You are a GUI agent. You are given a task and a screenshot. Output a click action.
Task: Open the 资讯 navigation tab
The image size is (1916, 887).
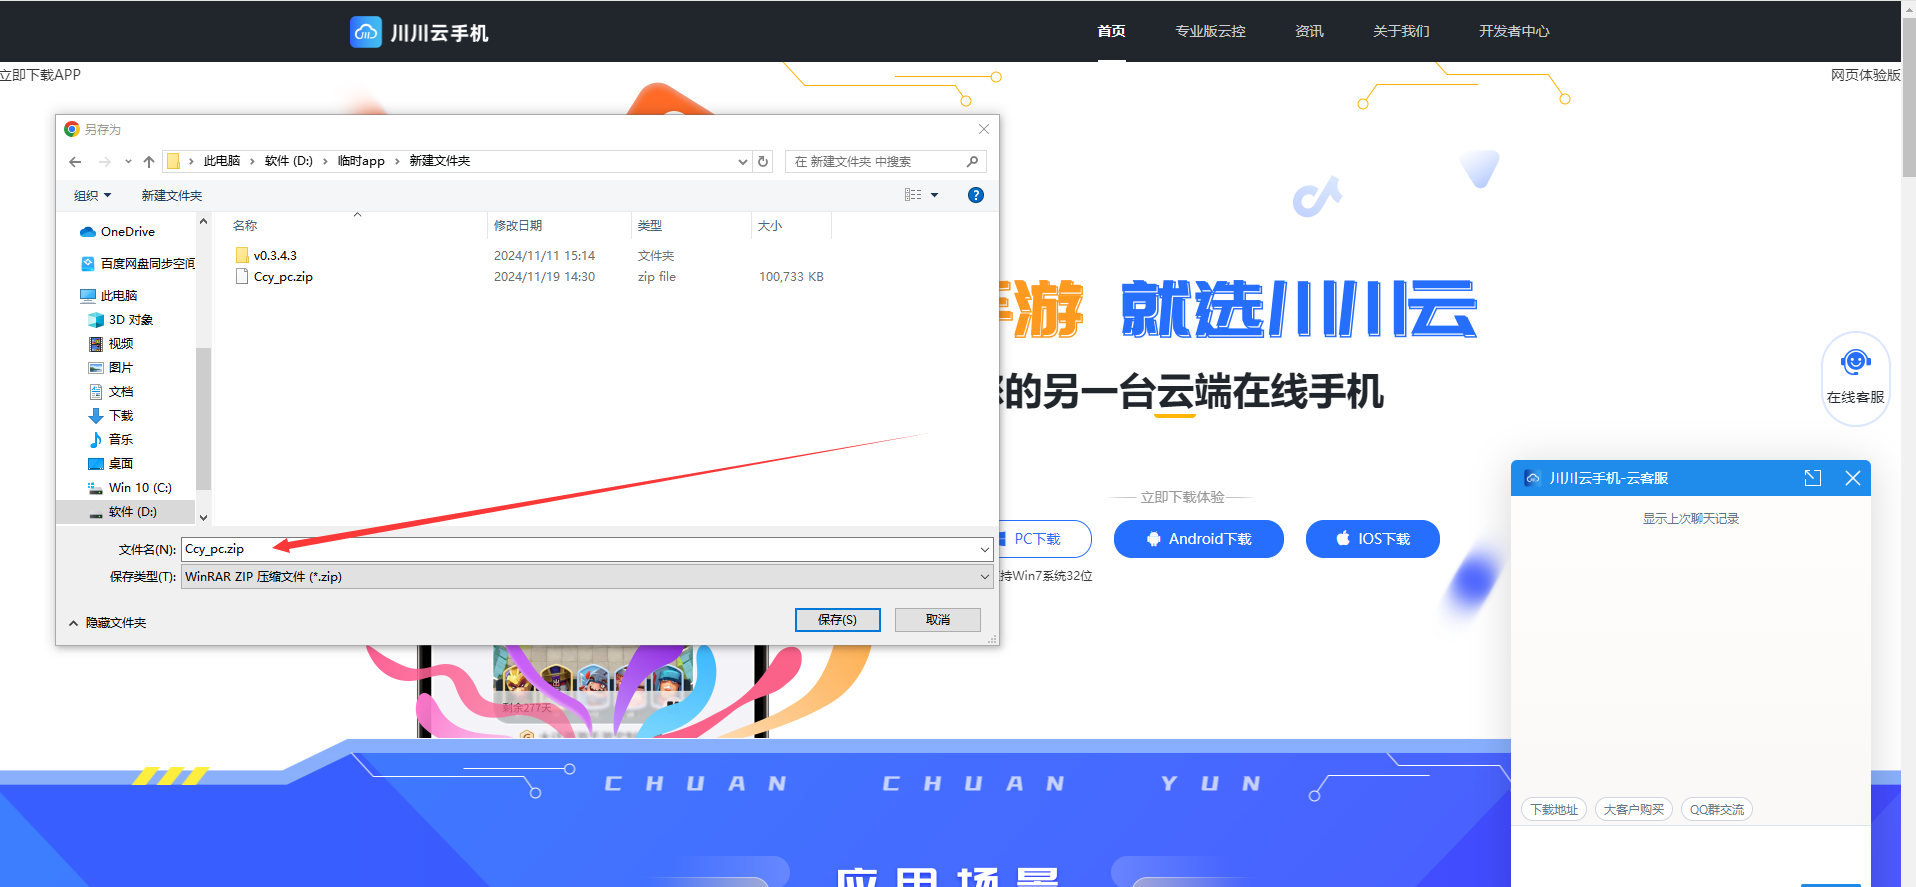1309,31
